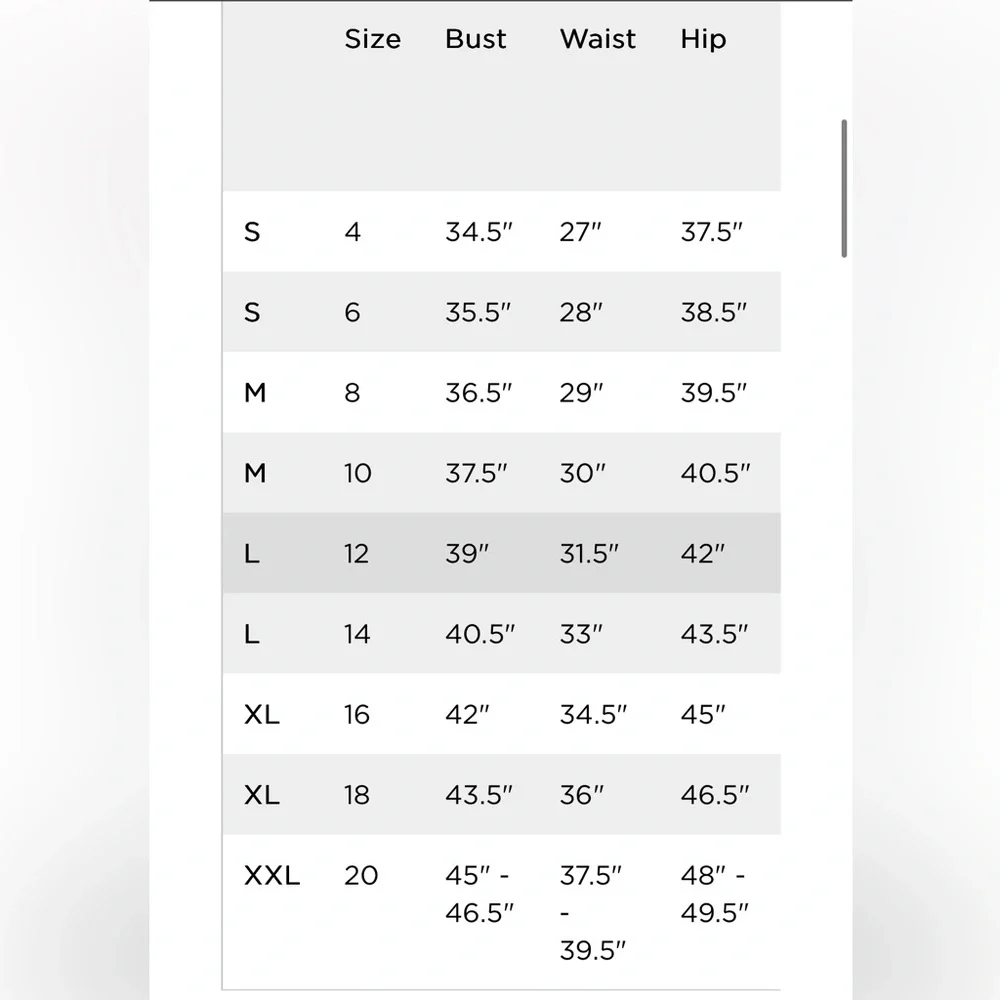The width and height of the screenshot is (1000, 1000).
Task: Select the 33" waist value
Action: tap(581, 634)
